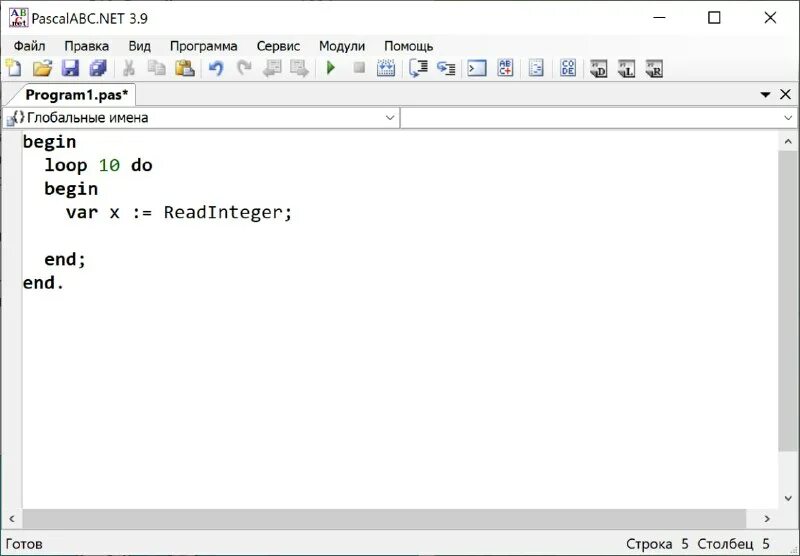Open the Сервис menu

(x=278, y=46)
